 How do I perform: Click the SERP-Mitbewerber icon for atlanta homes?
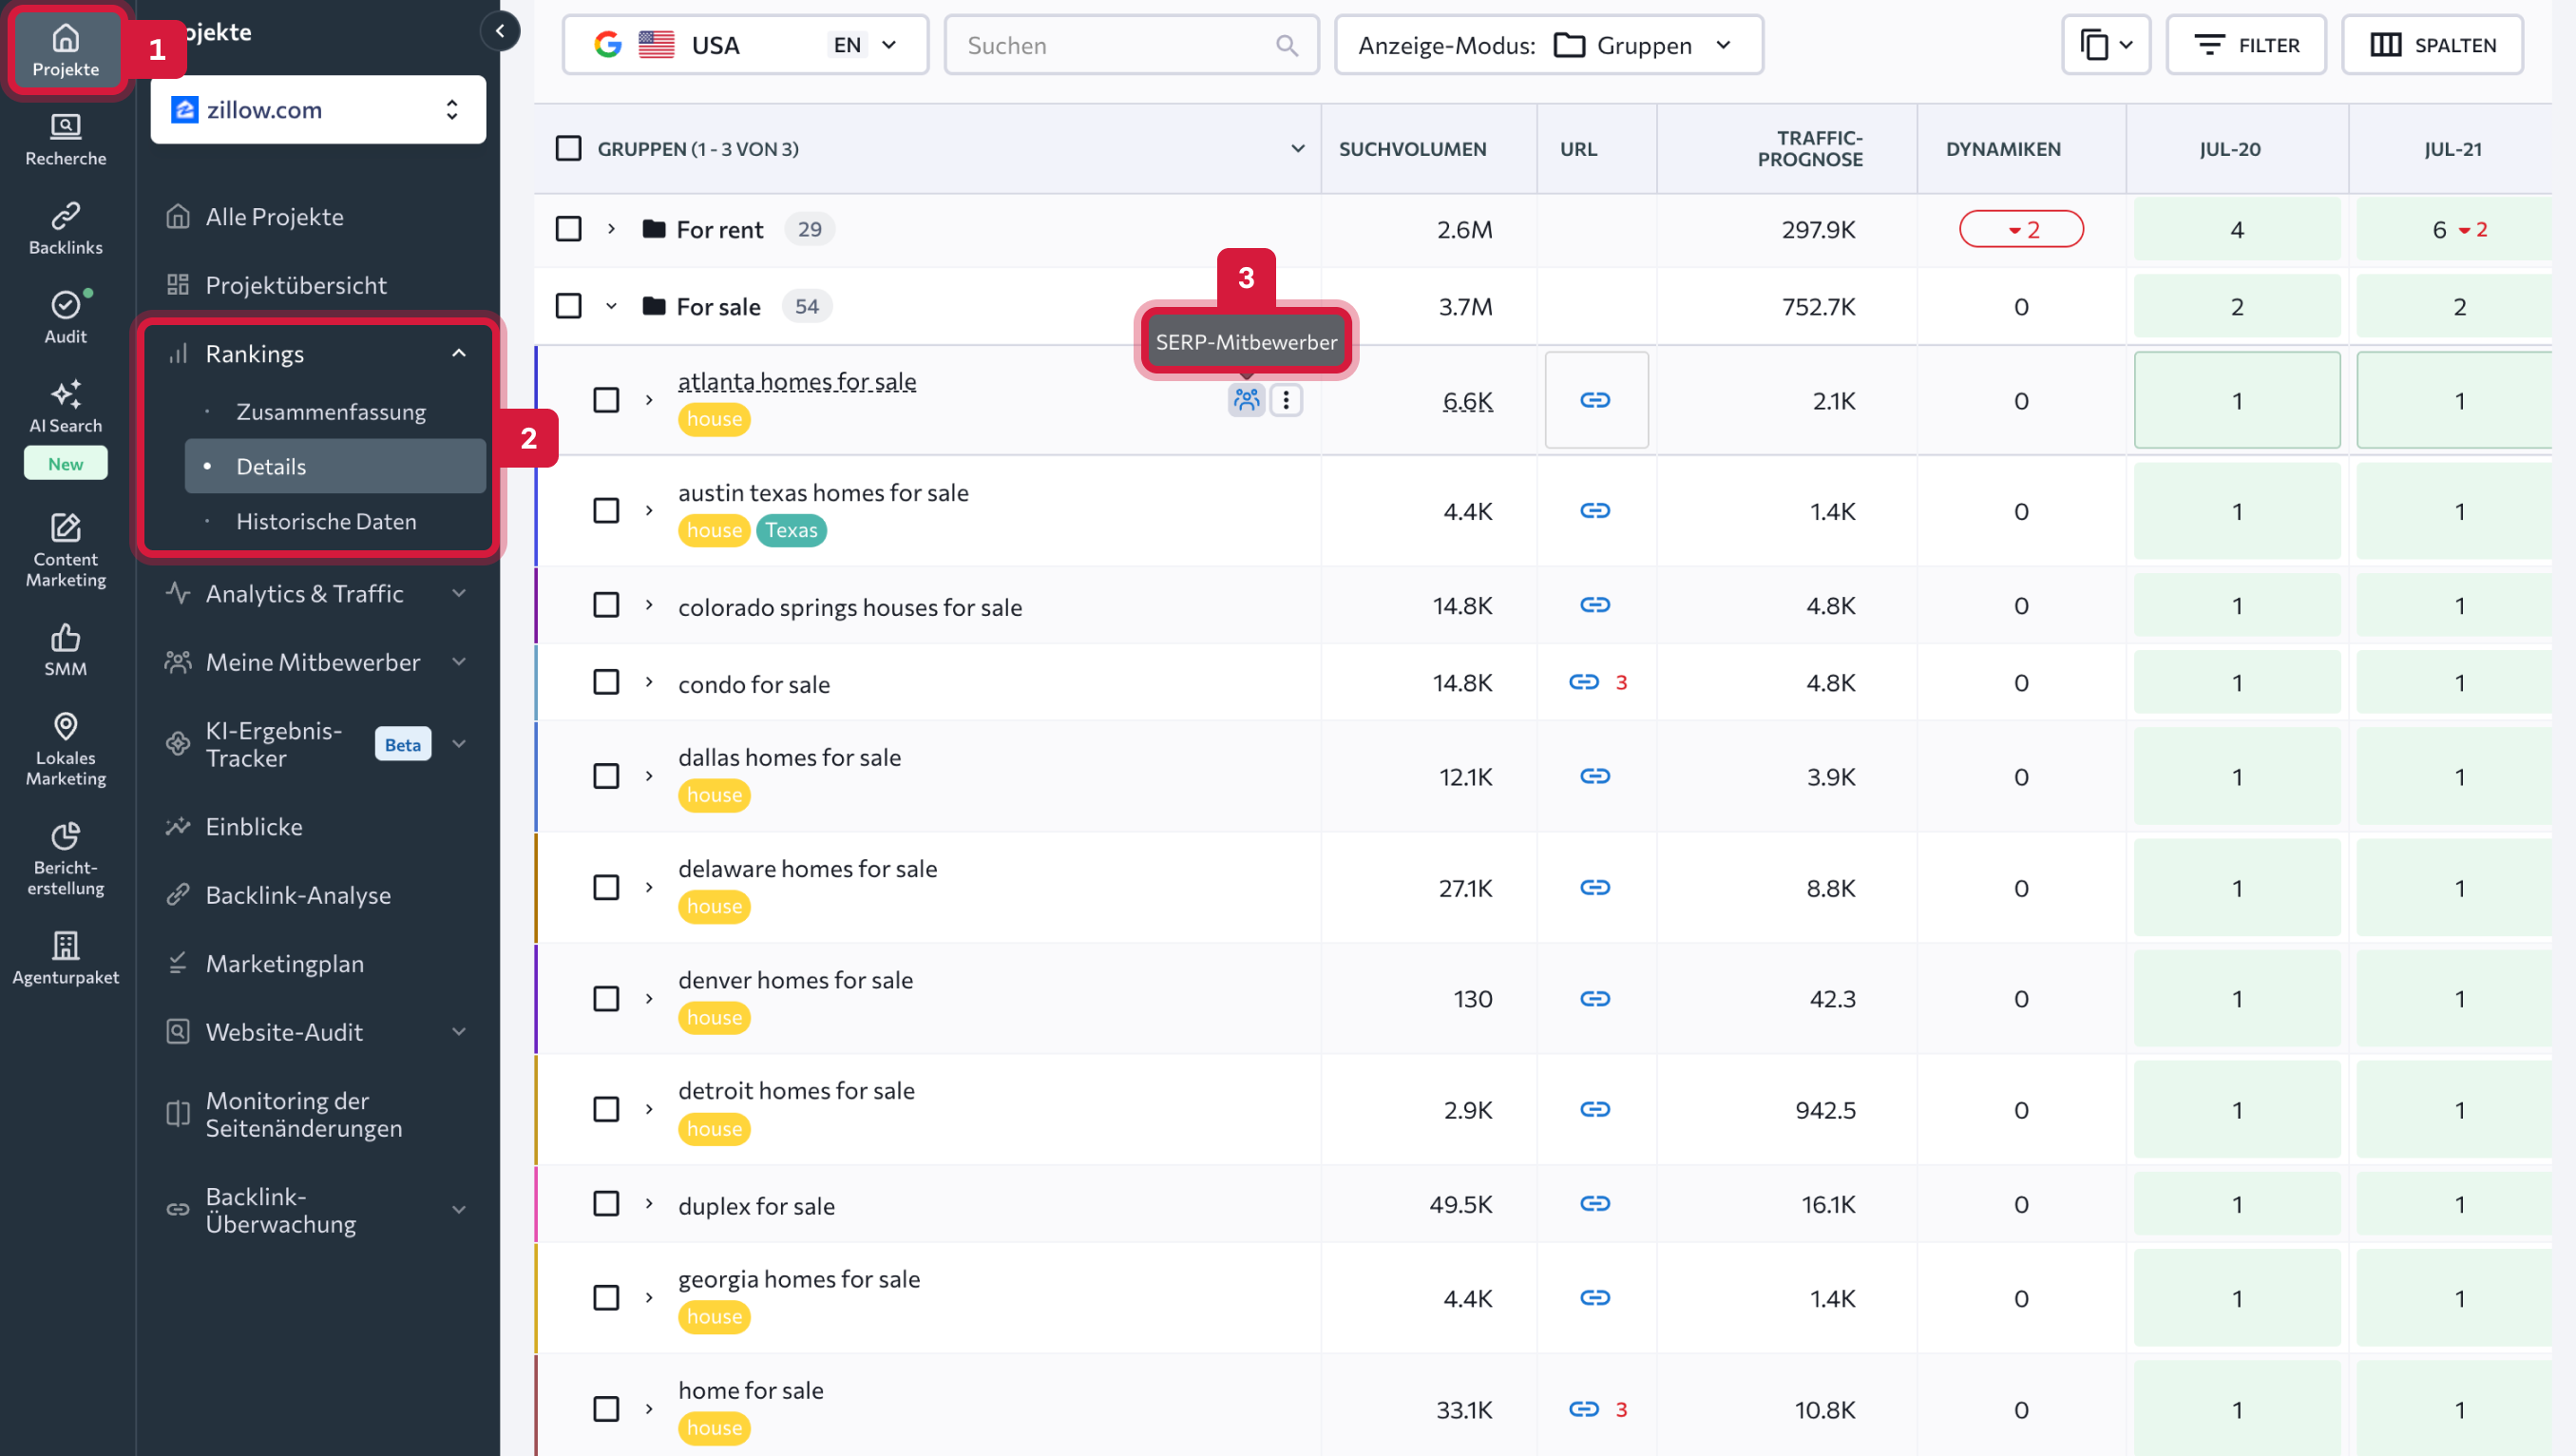(x=1246, y=400)
